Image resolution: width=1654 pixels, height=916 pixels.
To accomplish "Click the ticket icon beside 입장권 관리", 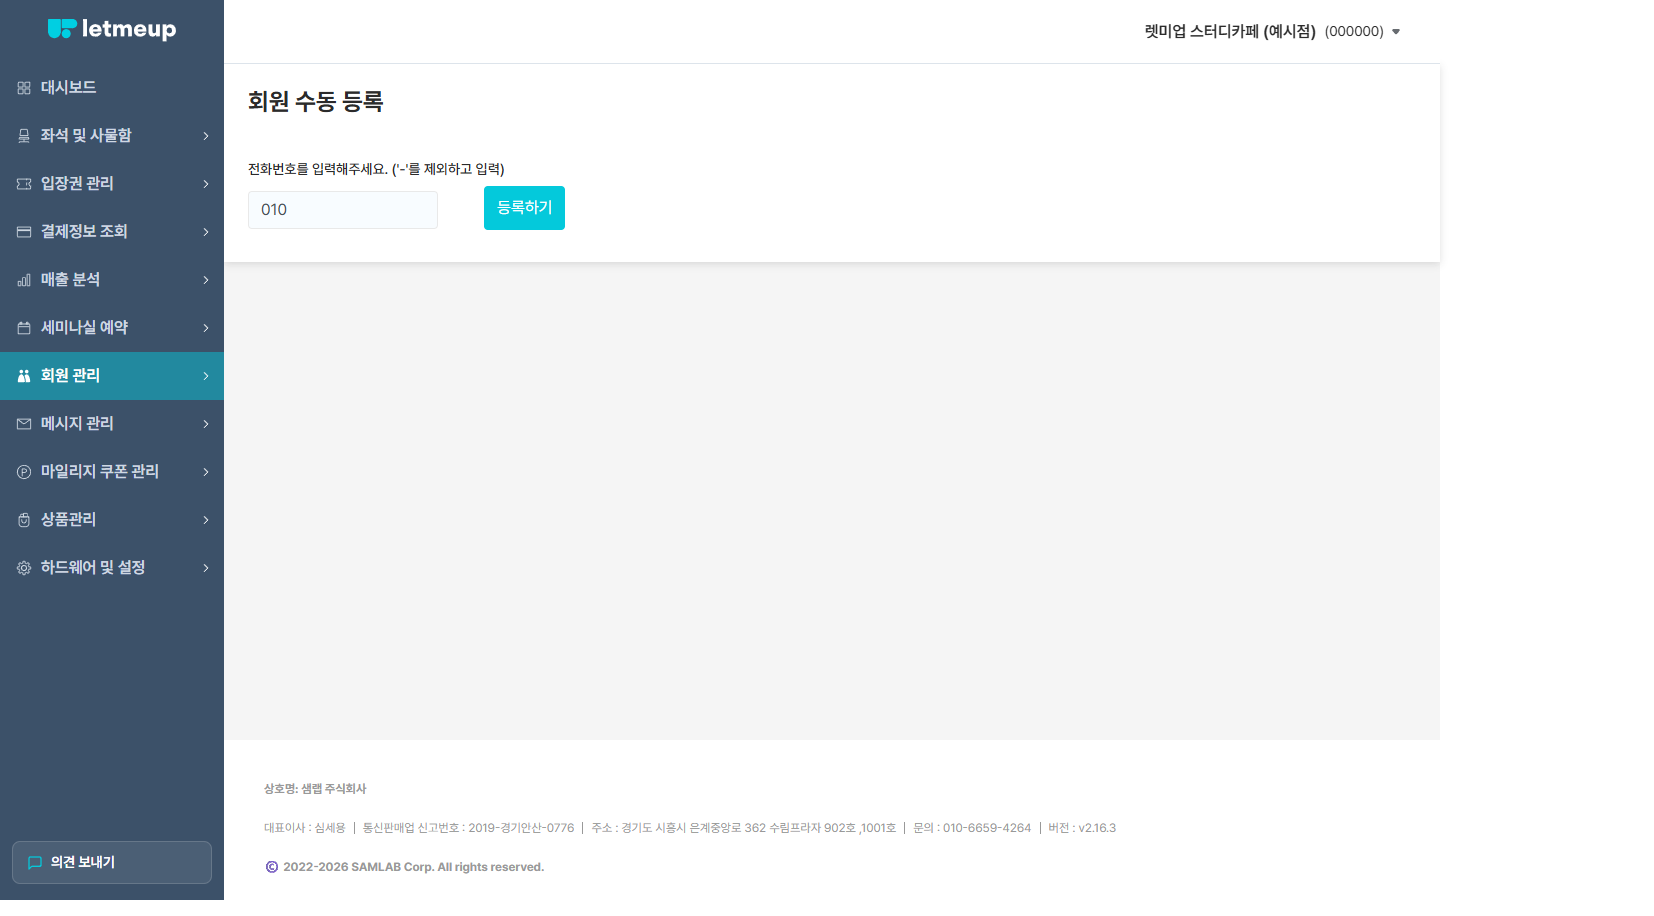I will click(x=24, y=184).
